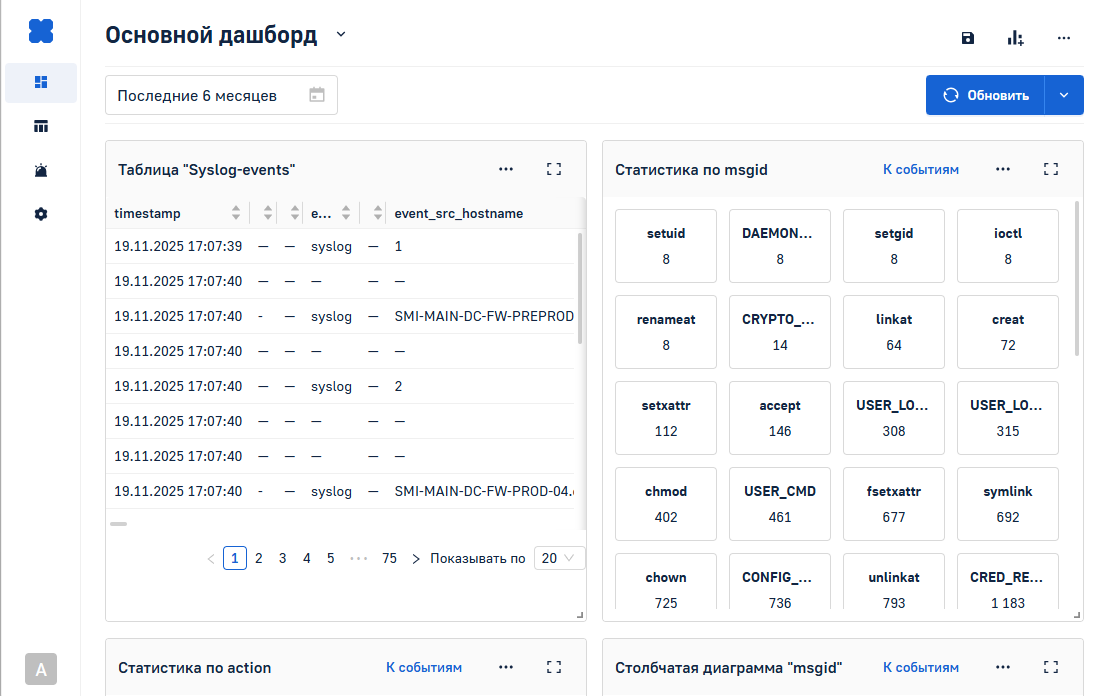Select the USER_CMD statistic tile
Screen dimensions: 1102x696
click(780, 503)
